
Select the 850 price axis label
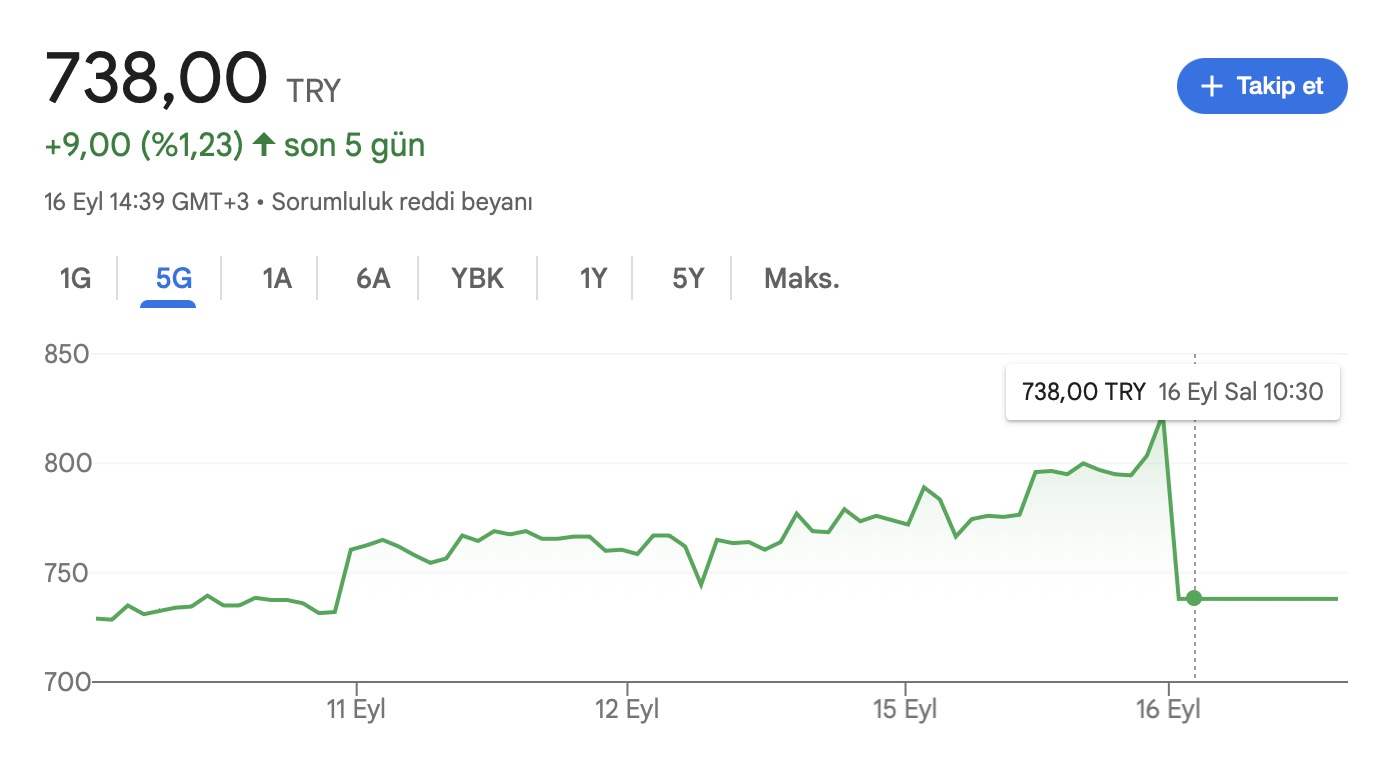pyautogui.click(x=62, y=353)
